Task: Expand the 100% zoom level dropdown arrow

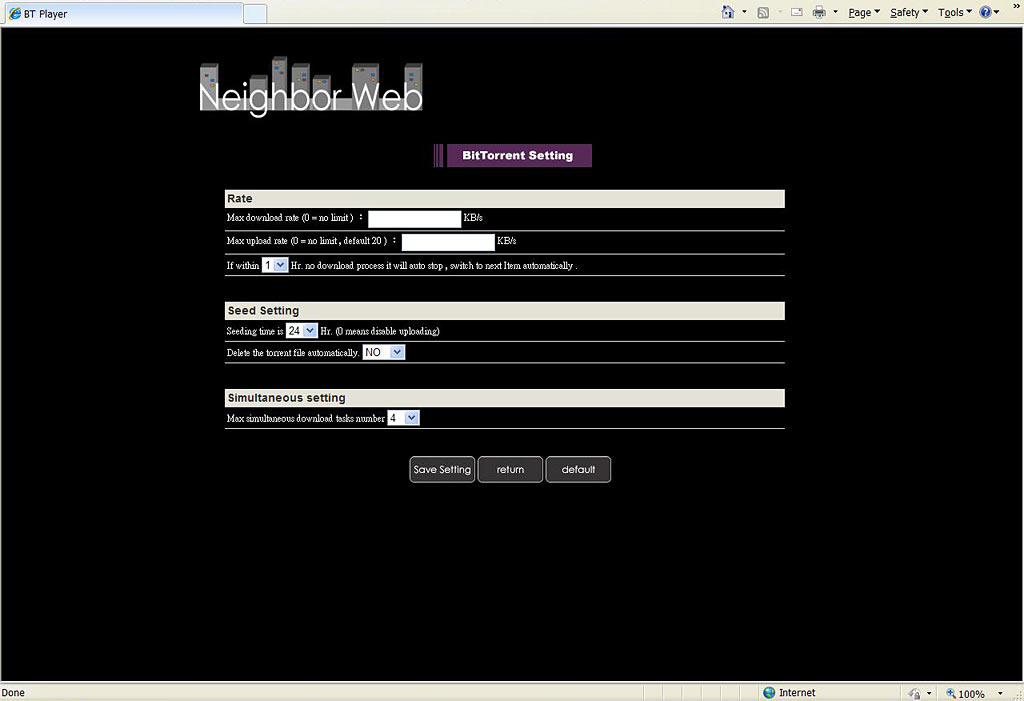Action: [1000, 693]
